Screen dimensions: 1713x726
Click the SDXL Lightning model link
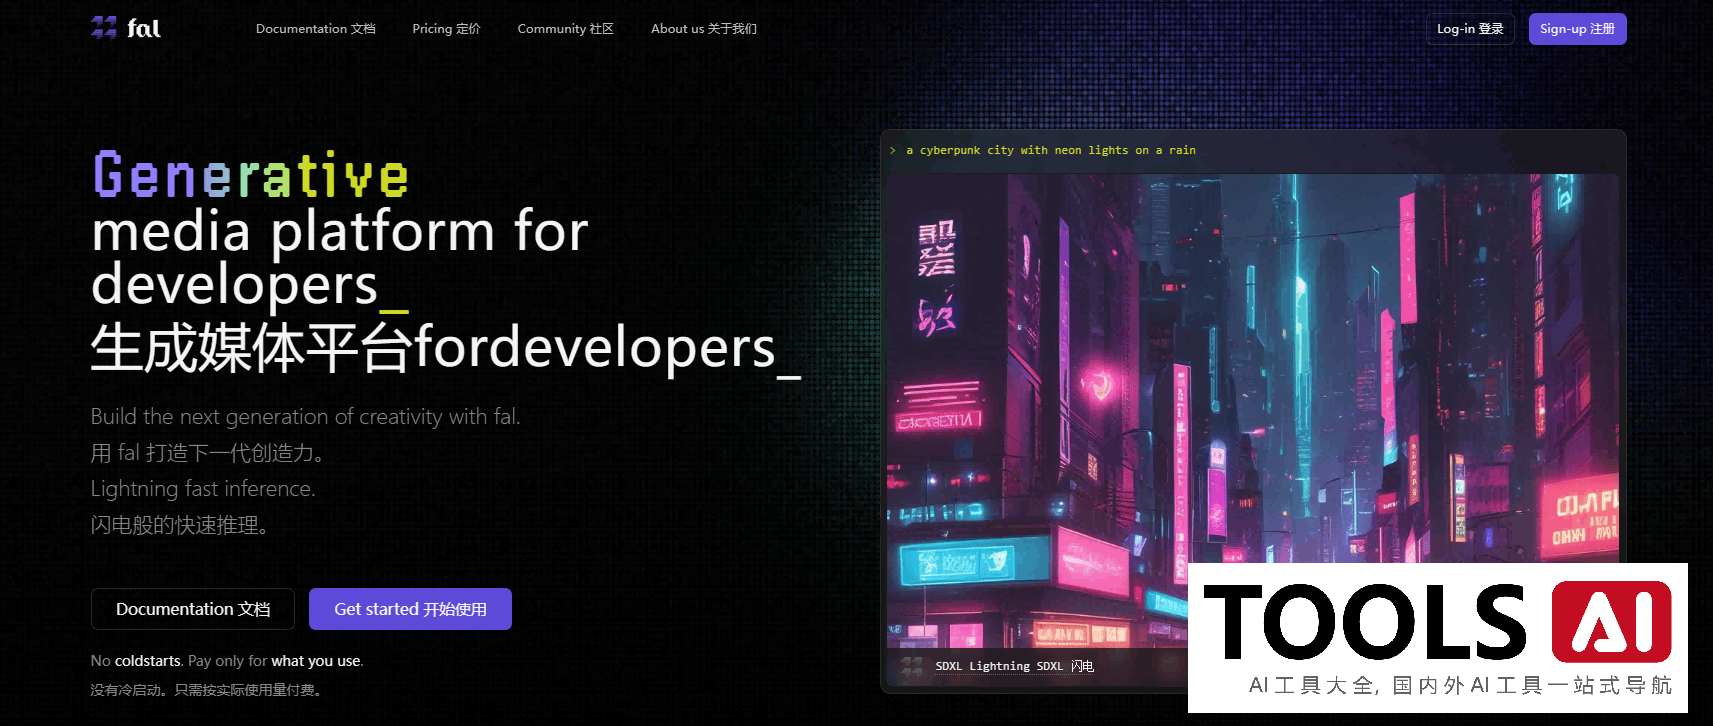[1014, 666]
